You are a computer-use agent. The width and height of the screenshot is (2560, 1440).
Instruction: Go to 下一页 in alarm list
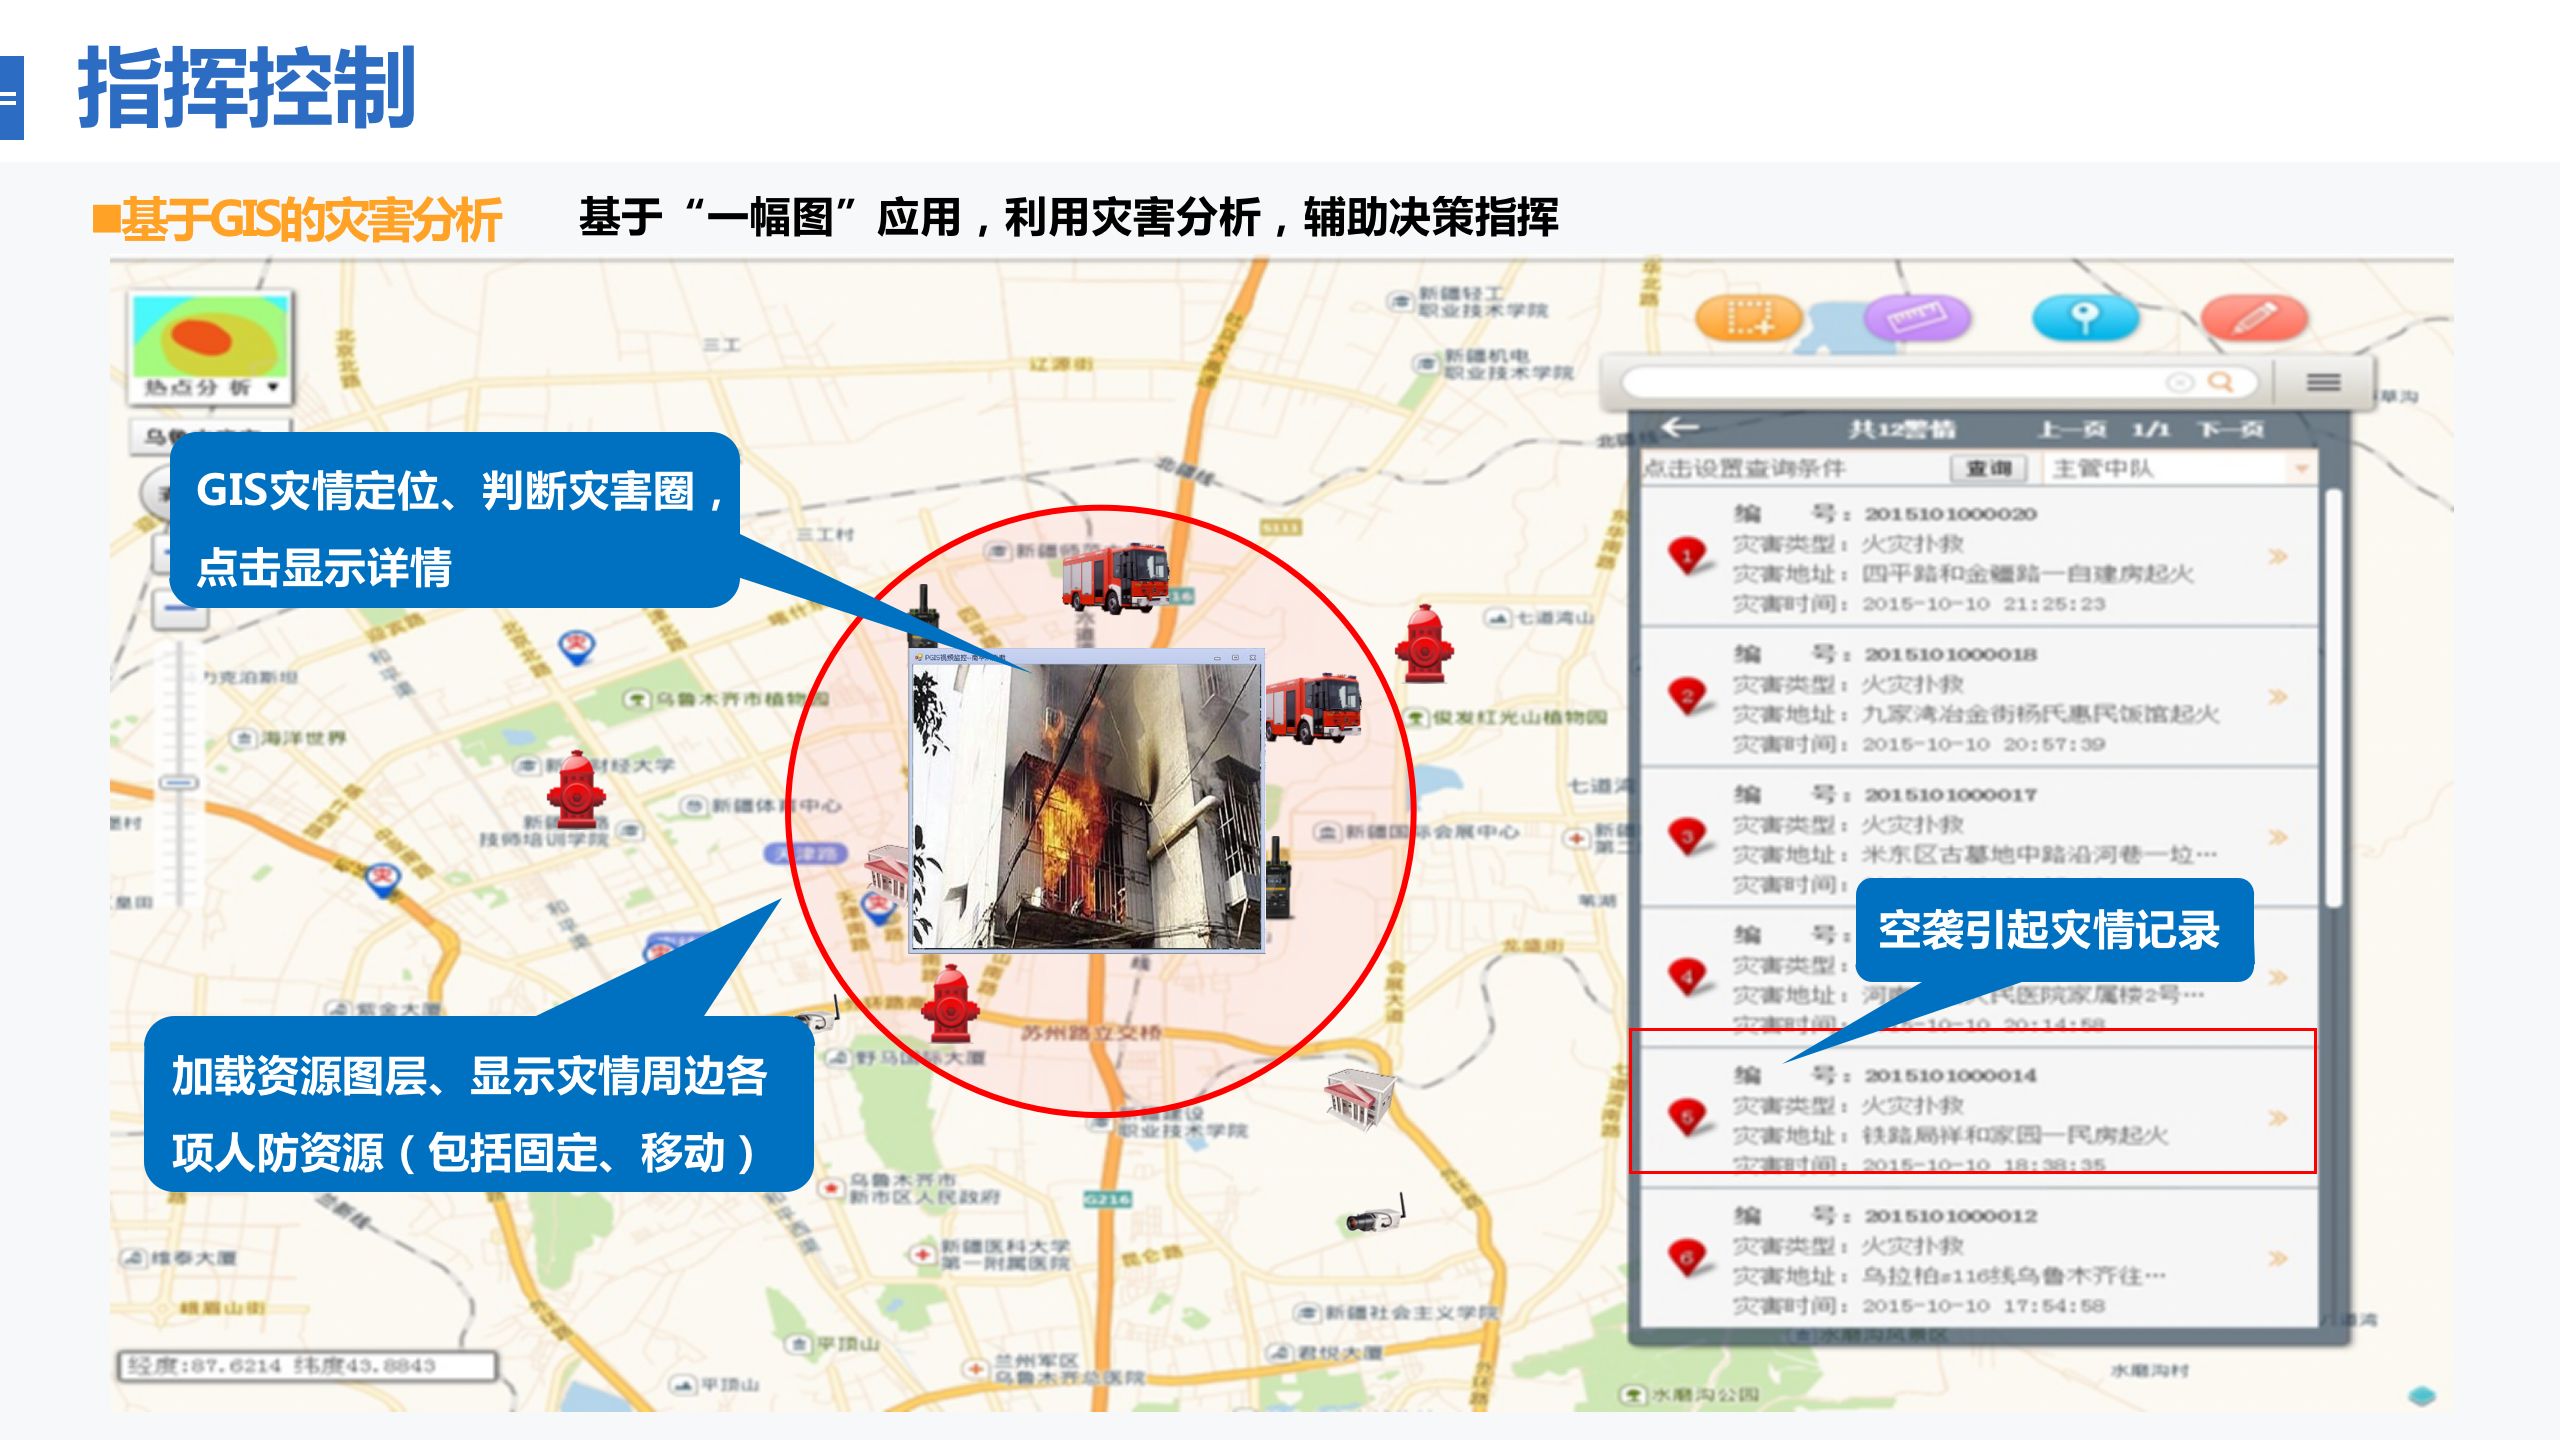[x=2231, y=429]
